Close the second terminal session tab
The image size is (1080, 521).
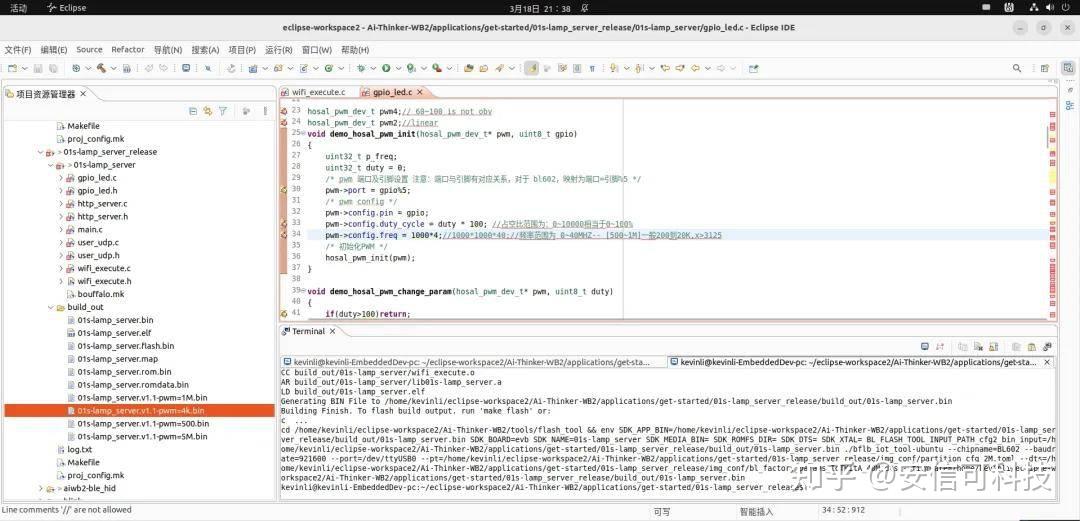point(1048,362)
